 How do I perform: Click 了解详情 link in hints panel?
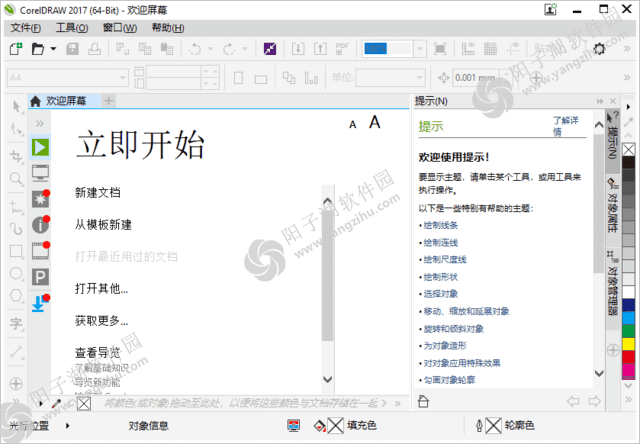[x=565, y=126]
